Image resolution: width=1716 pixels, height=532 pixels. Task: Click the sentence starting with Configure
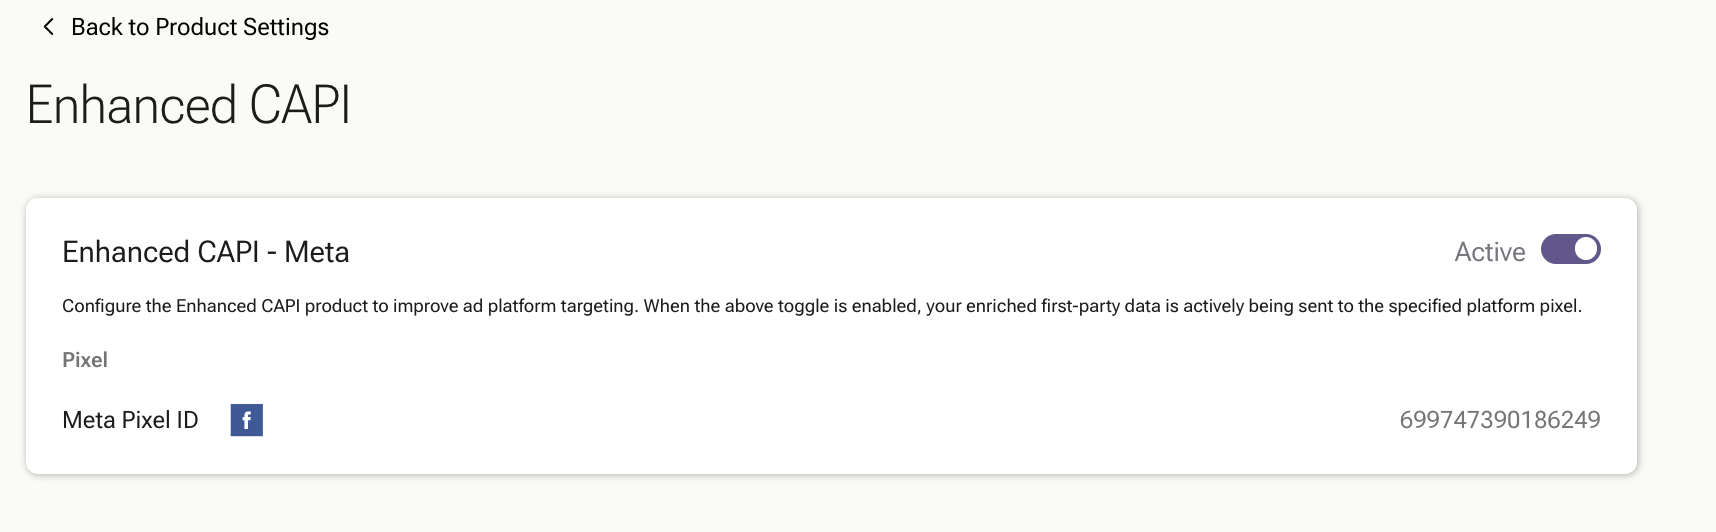[350, 306]
